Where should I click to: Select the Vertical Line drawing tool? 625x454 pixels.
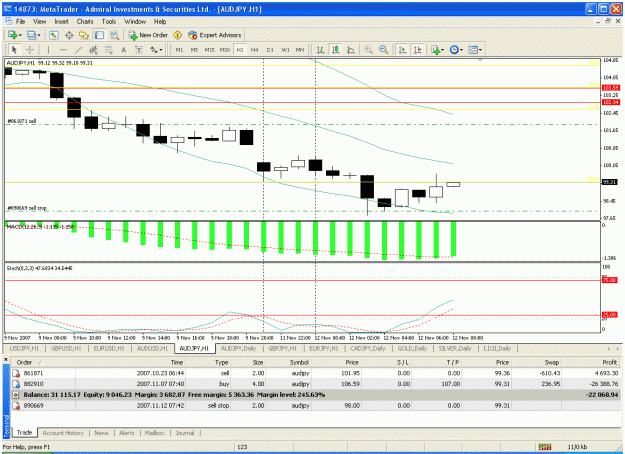(48, 50)
